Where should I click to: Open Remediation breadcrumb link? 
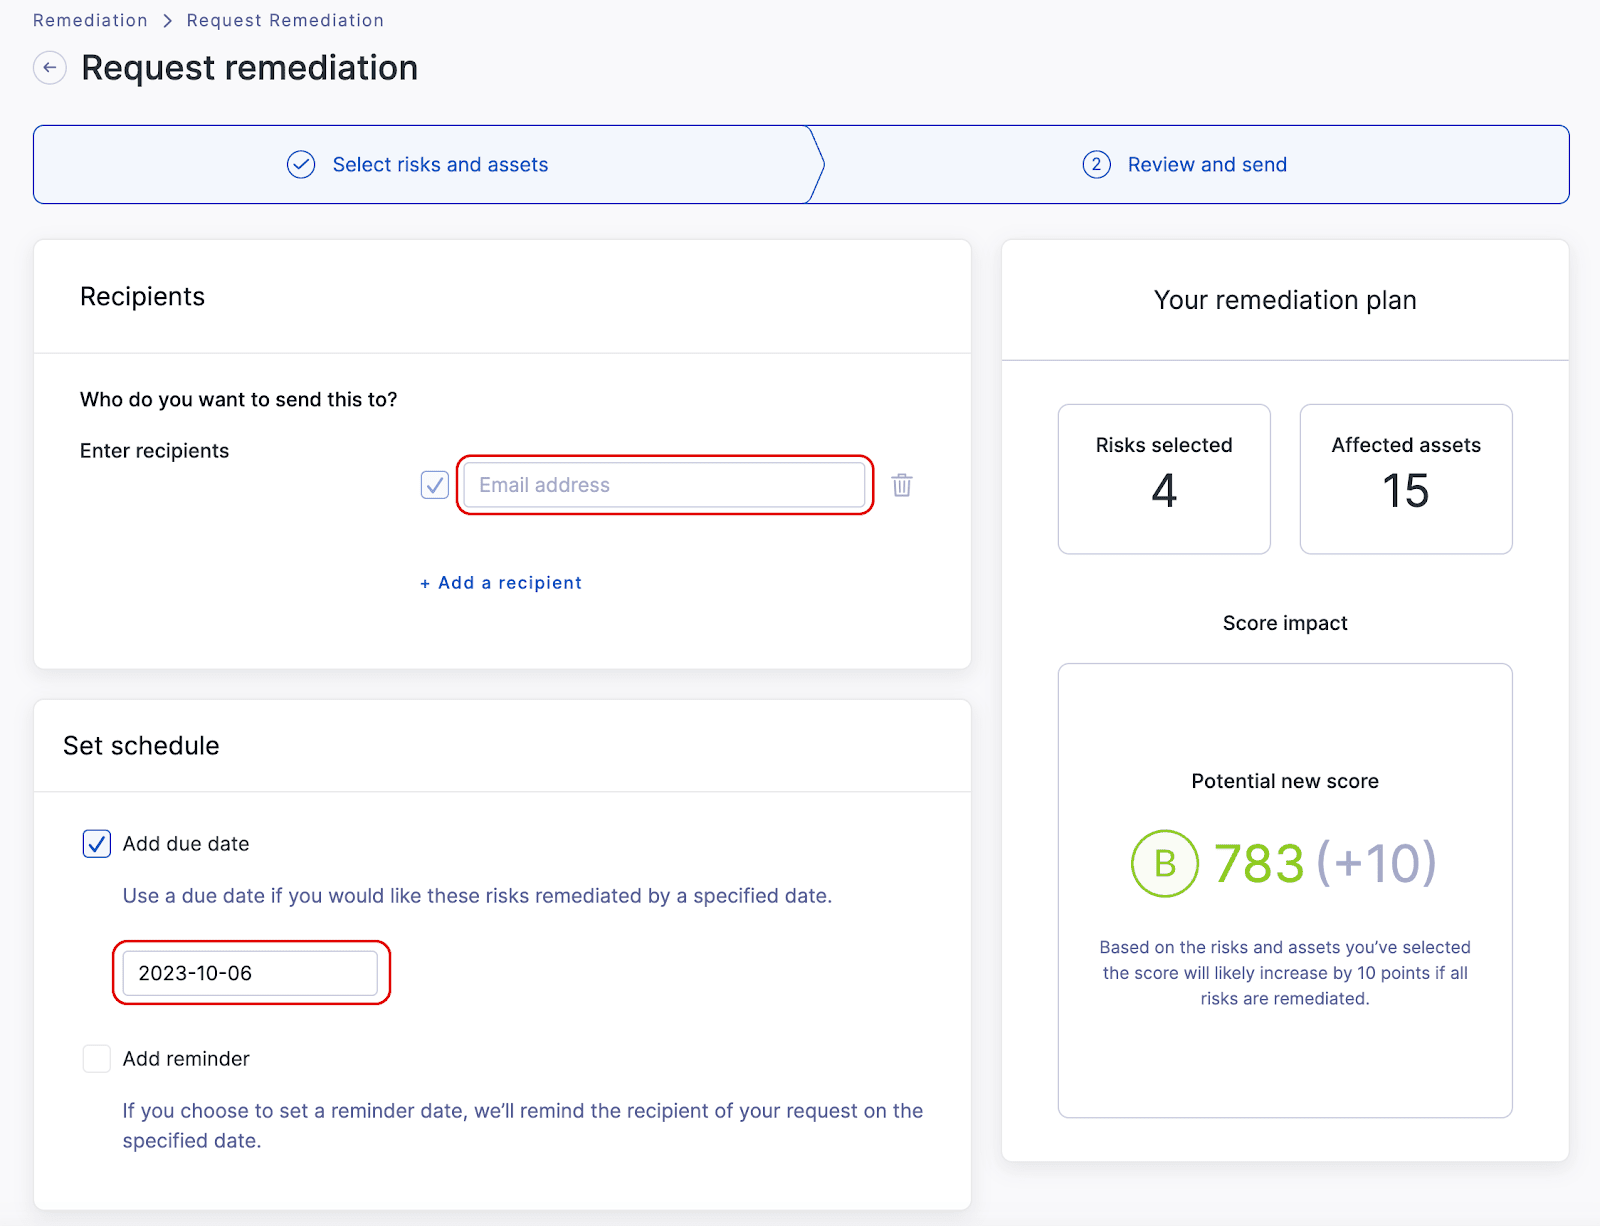pos(90,20)
